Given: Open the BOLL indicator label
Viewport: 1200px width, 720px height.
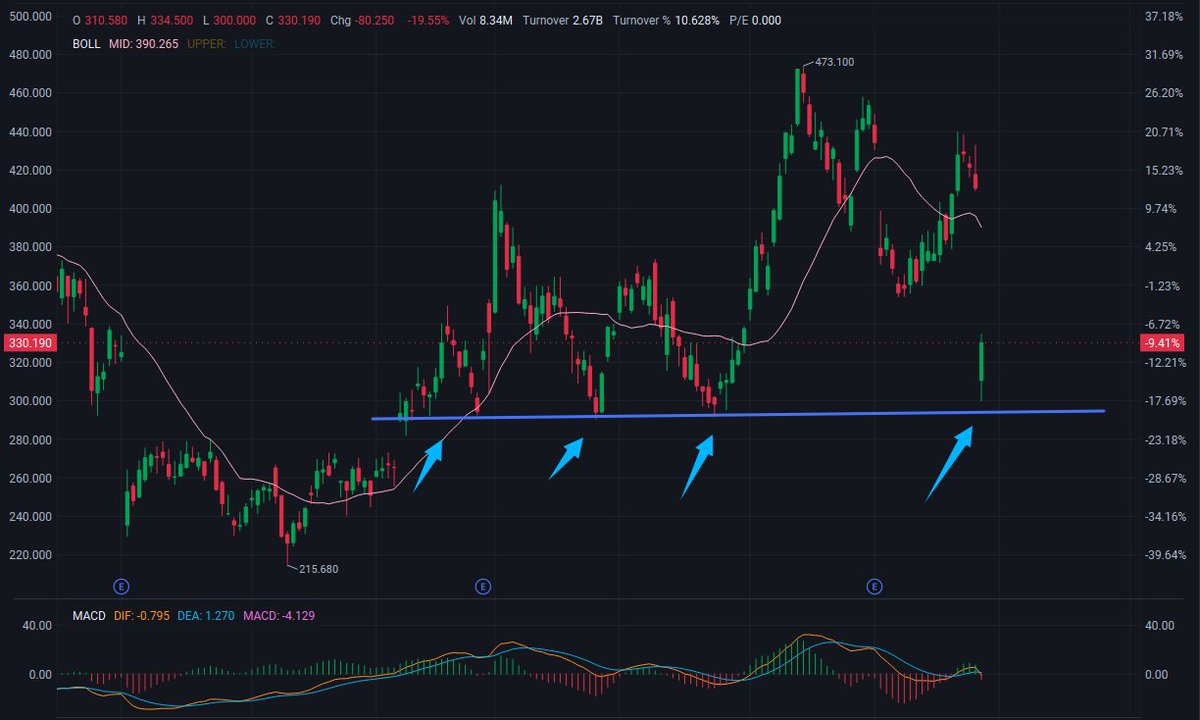Looking at the screenshot, I should coord(87,44).
